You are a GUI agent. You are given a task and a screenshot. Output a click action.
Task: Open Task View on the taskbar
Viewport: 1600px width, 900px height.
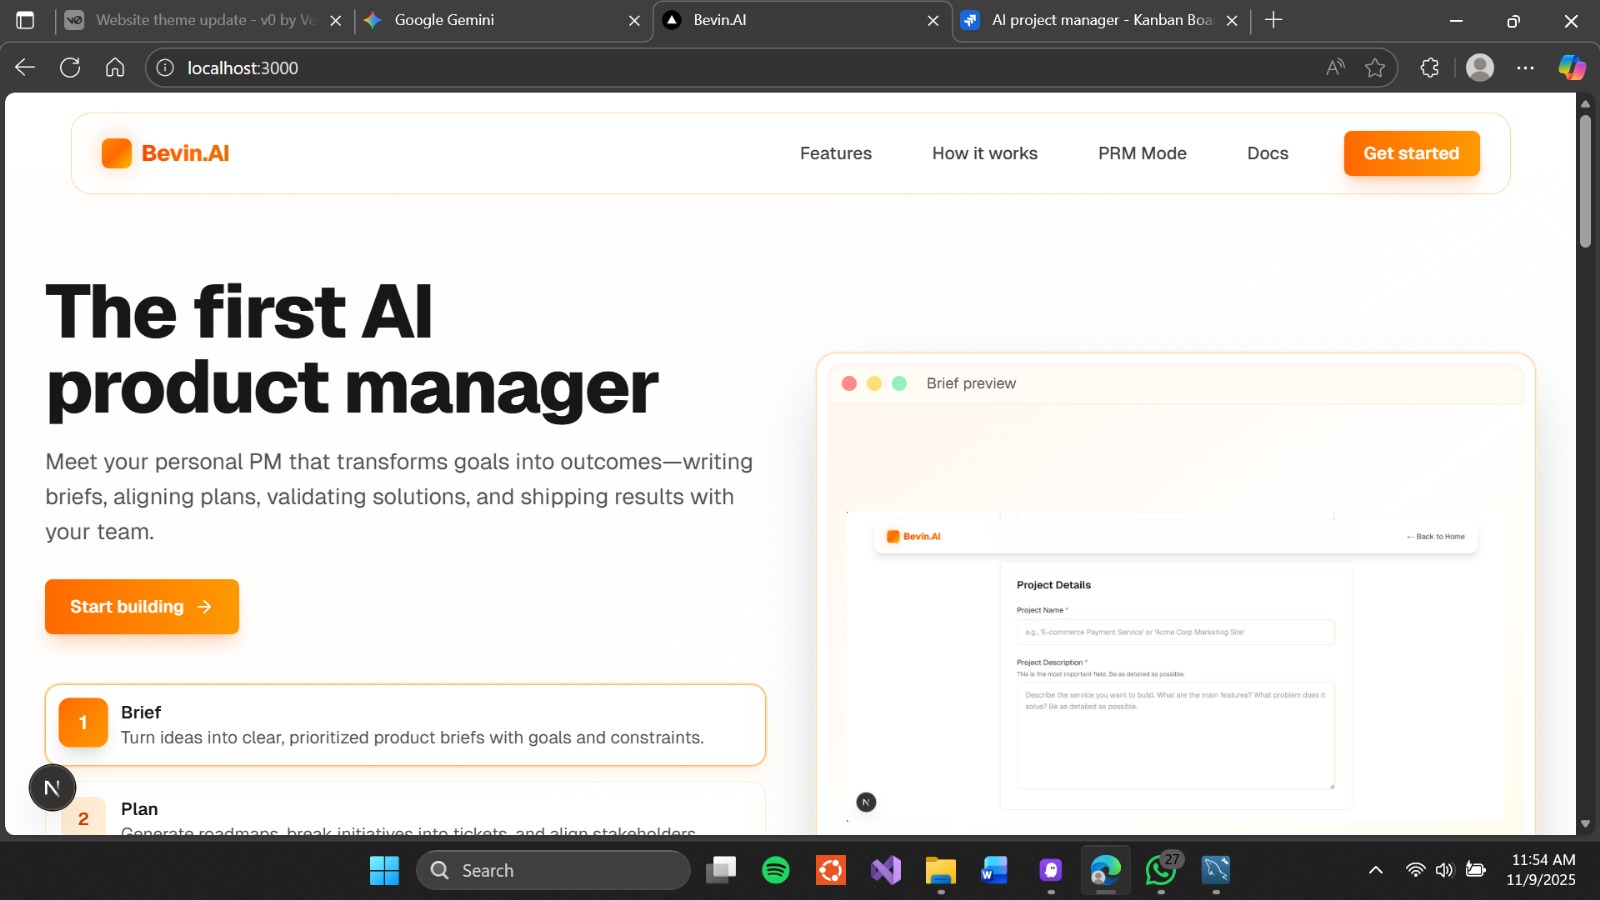pos(721,870)
